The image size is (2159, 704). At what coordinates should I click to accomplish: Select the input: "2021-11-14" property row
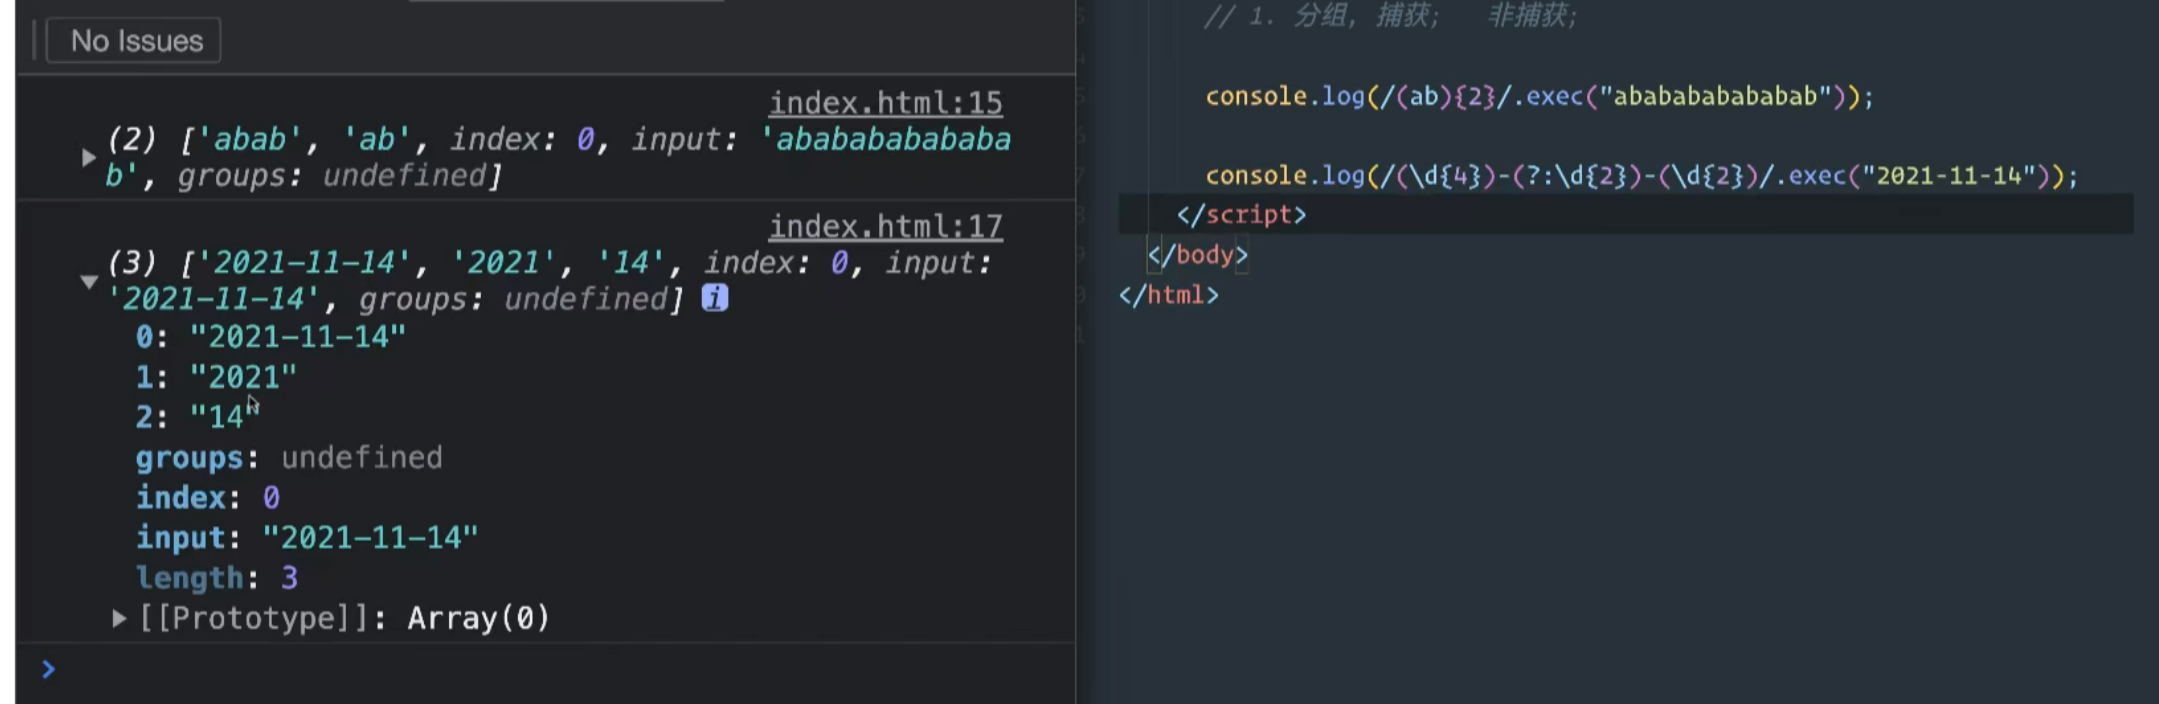[x=307, y=538]
